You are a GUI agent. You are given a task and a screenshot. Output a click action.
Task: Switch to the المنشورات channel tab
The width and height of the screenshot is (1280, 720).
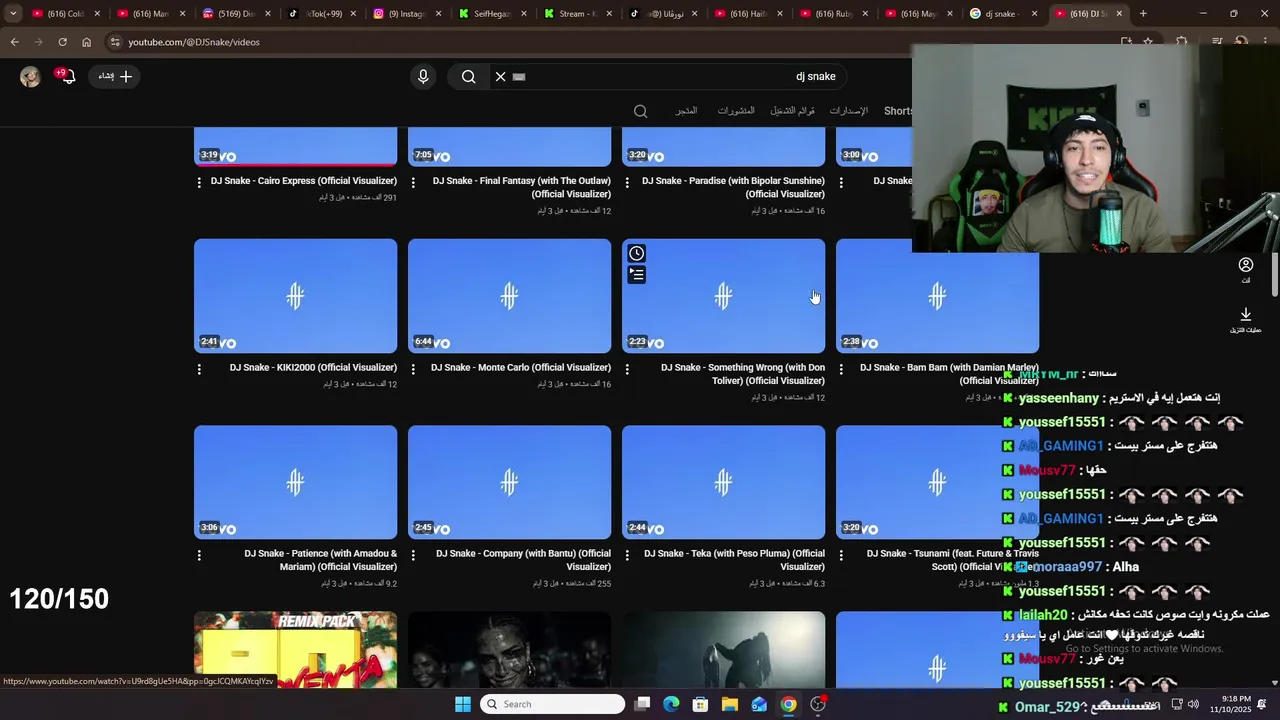(x=736, y=111)
